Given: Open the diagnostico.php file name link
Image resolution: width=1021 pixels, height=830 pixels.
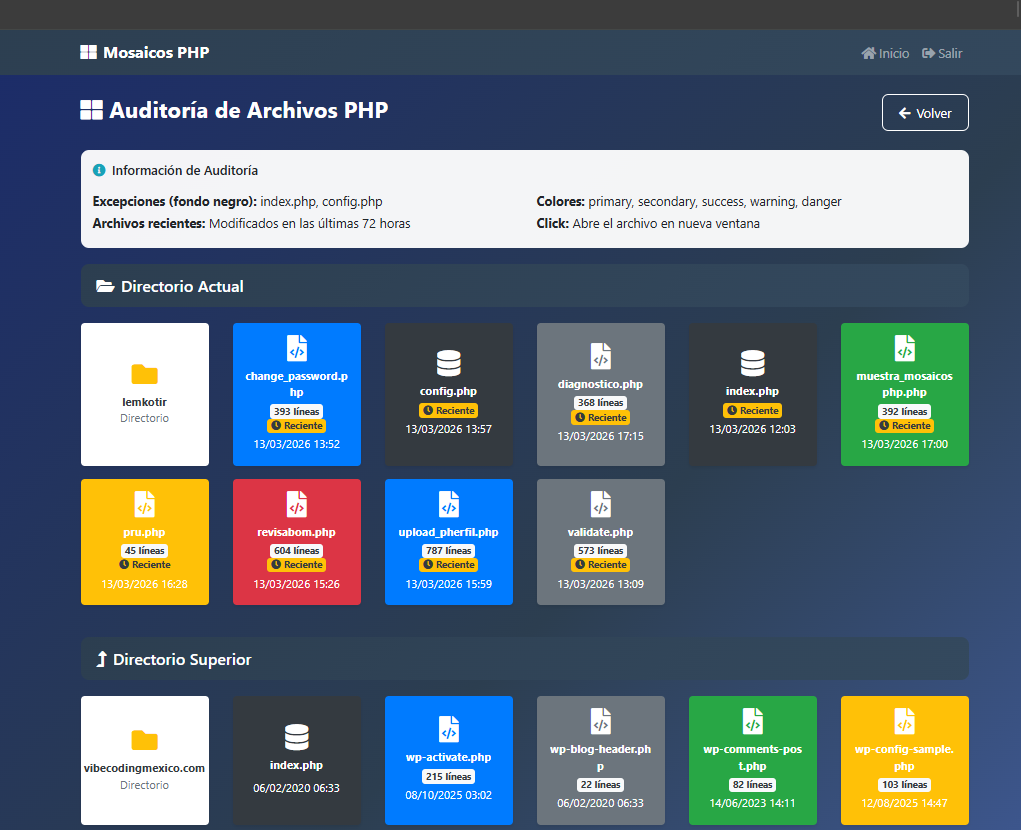Looking at the screenshot, I should pos(600,384).
